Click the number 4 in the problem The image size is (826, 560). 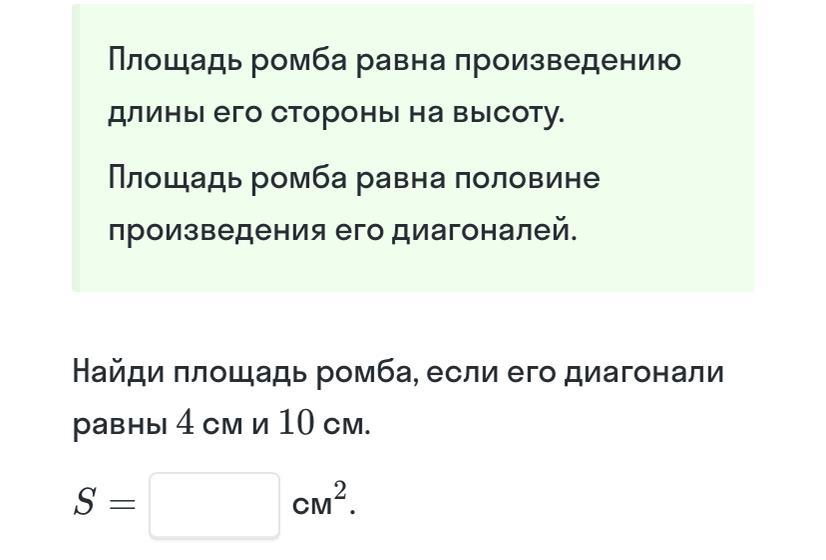point(185,424)
